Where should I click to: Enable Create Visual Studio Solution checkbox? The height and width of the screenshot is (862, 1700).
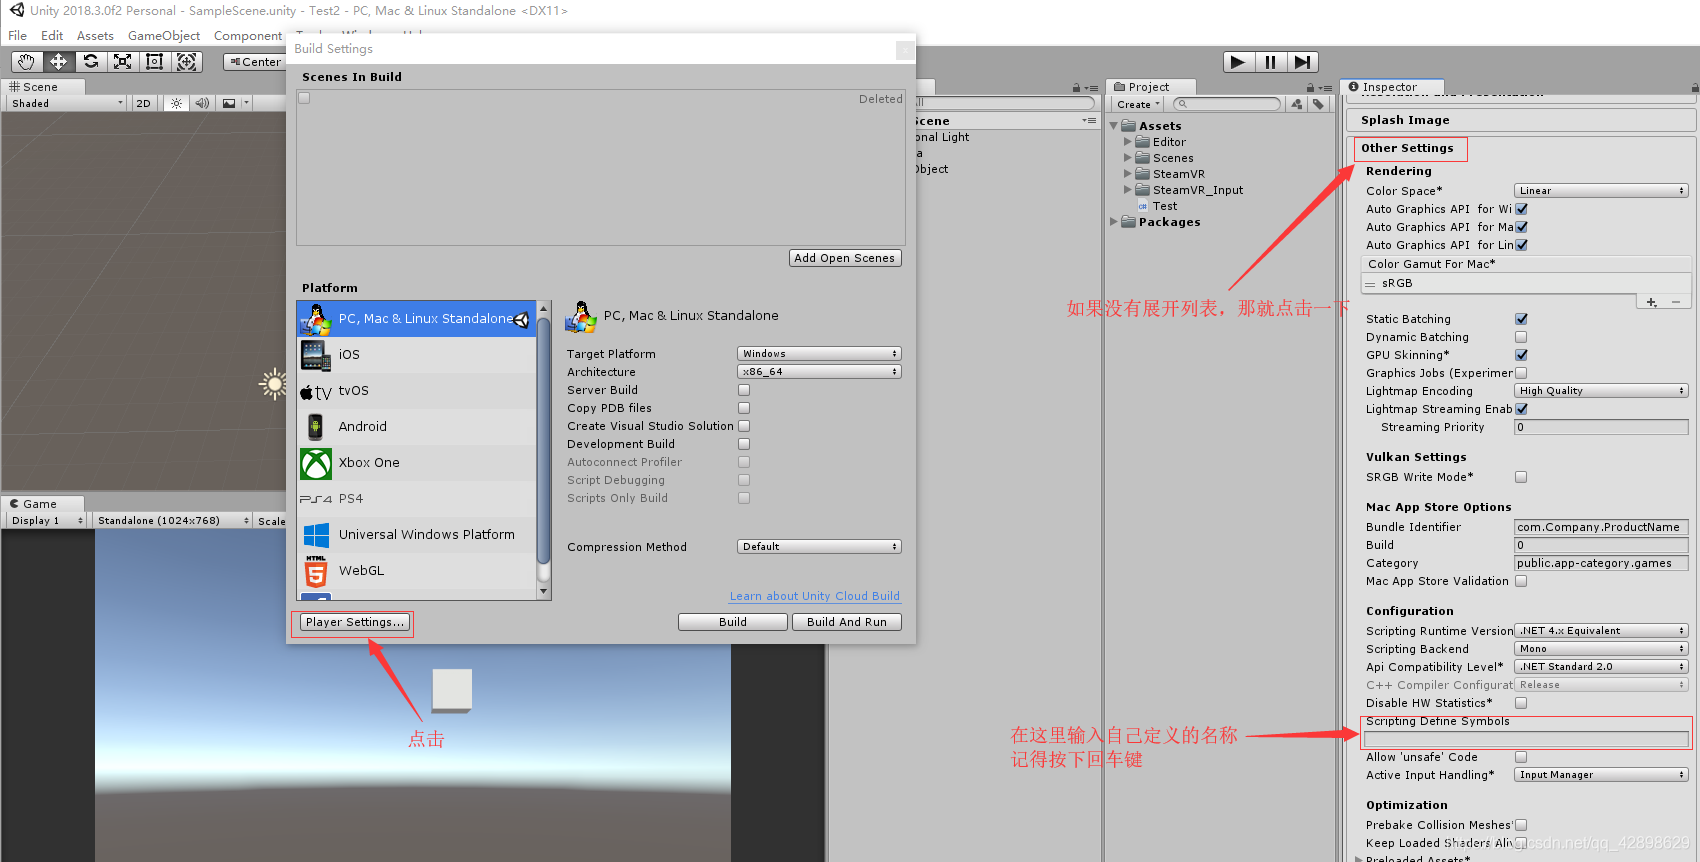coord(744,426)
